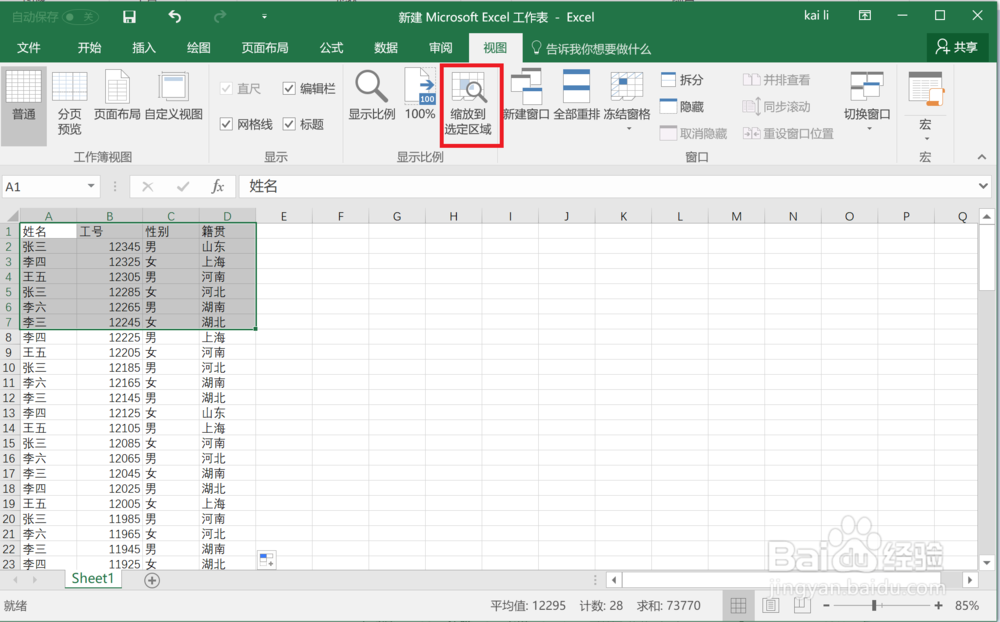
Task: Click the 共享 share button
Action: [x=957, y=47]
